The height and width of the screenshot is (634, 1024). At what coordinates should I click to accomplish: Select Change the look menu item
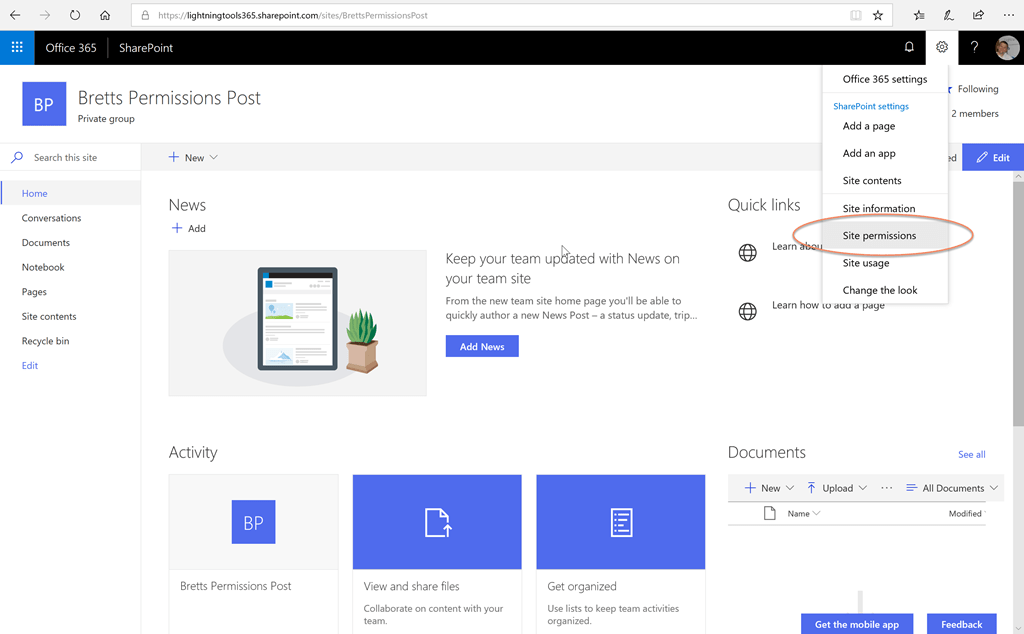pos(885,291)
